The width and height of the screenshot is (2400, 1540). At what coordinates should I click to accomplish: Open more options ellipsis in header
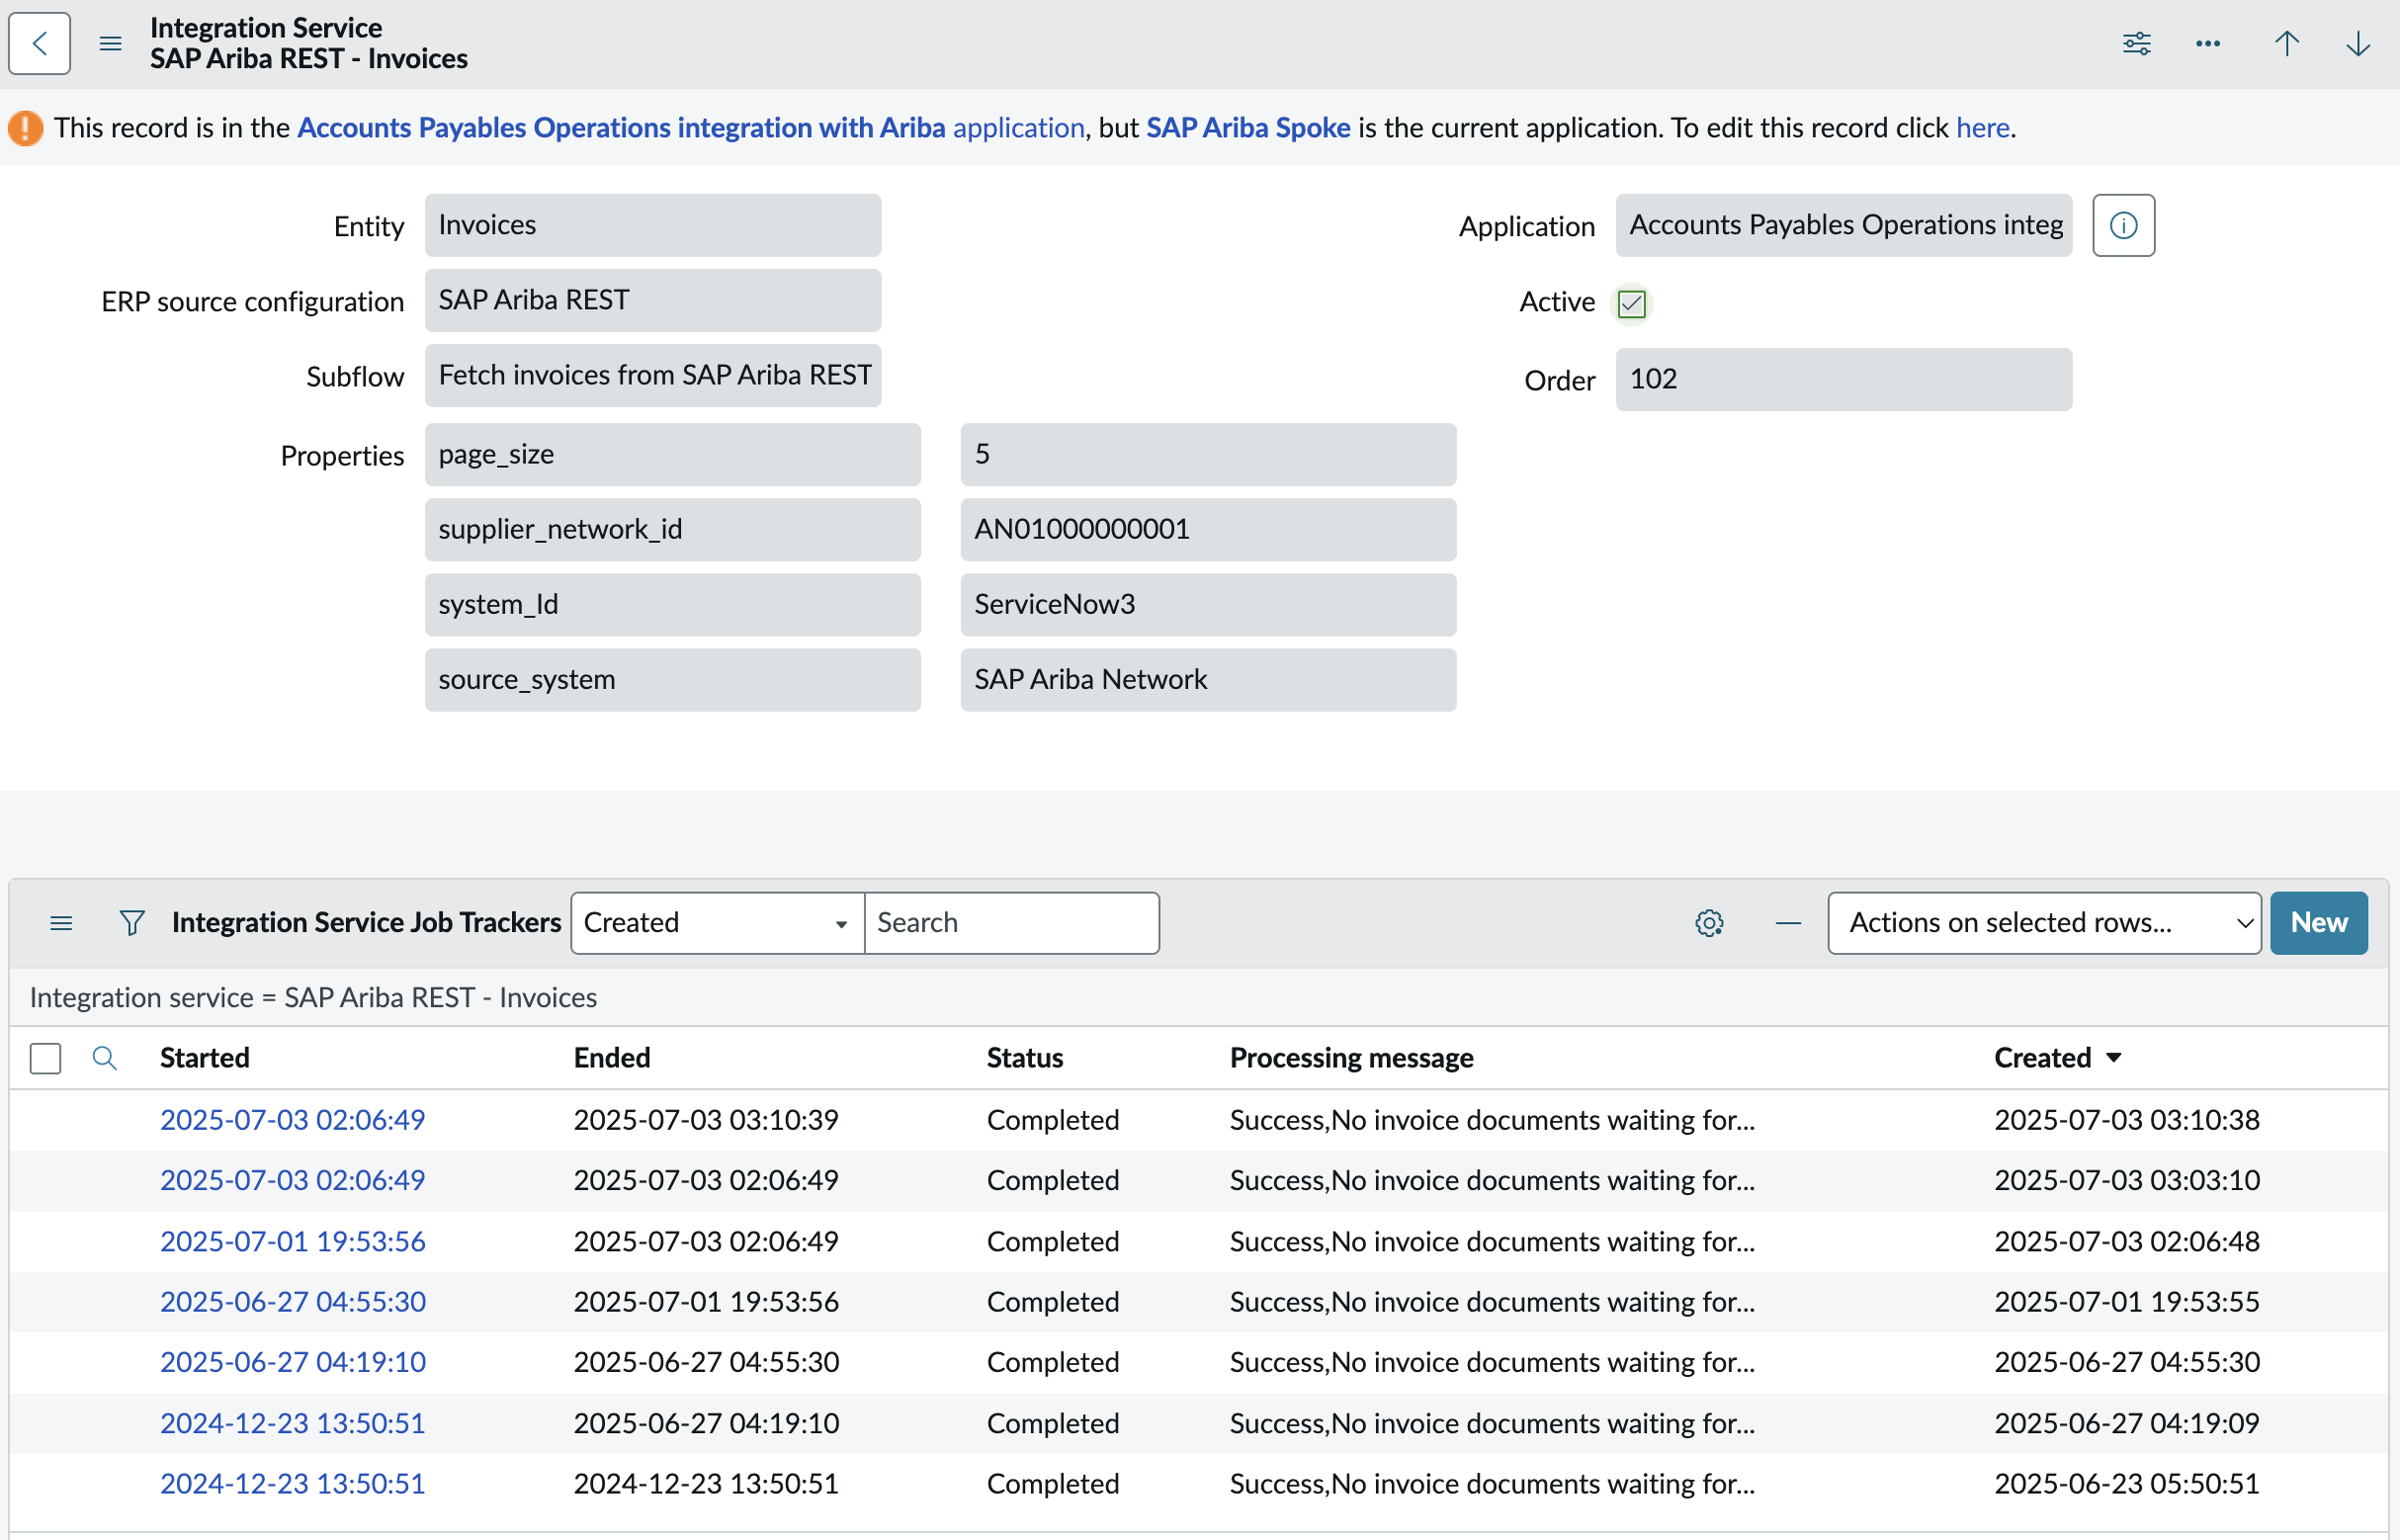[x=2208, y=43]
